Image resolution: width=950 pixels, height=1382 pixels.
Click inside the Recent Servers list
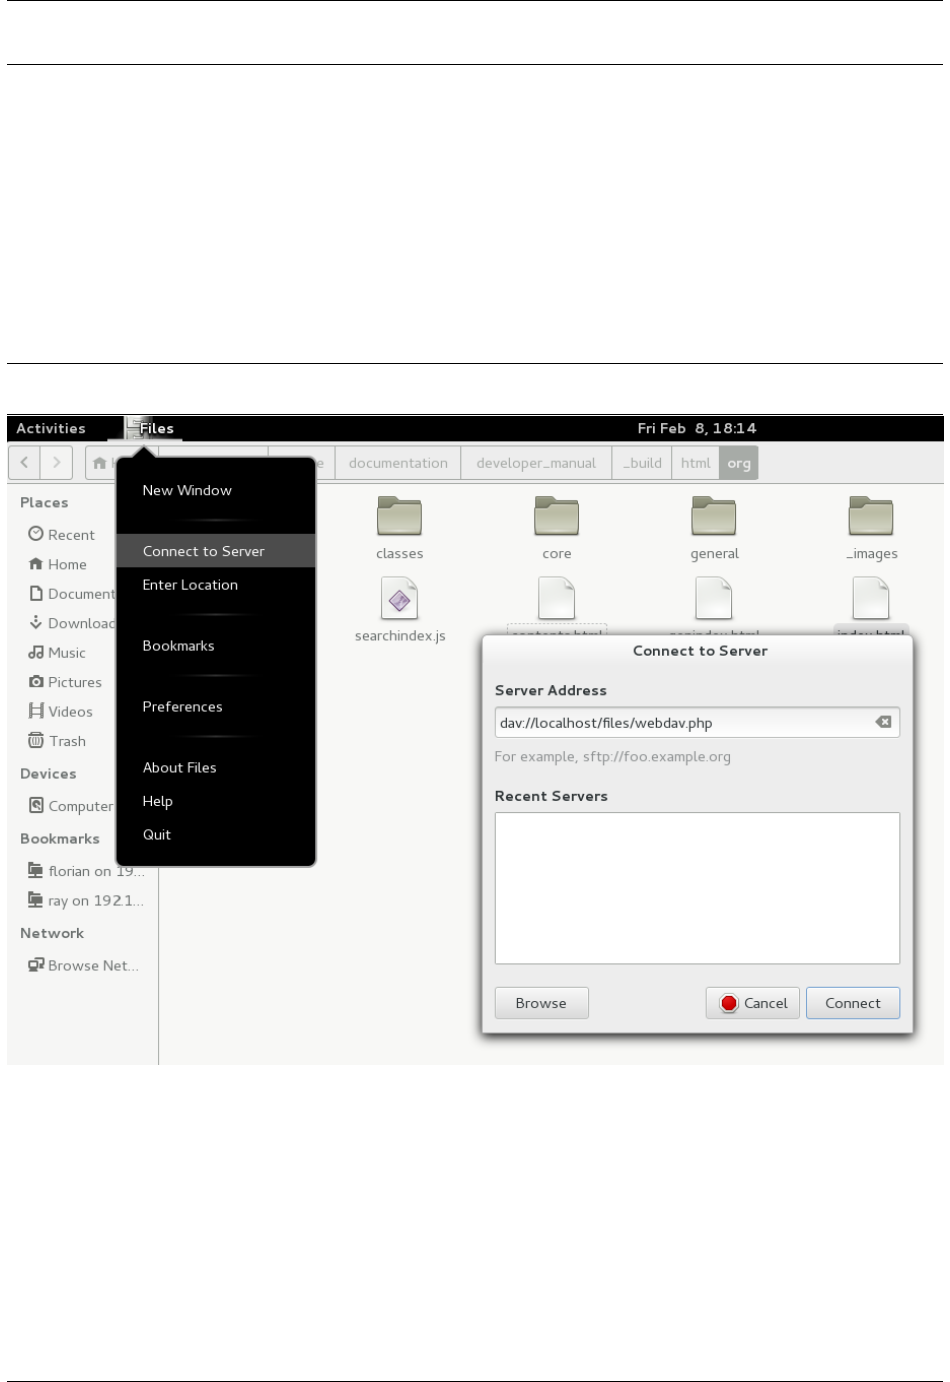click(x=697, y=888)
